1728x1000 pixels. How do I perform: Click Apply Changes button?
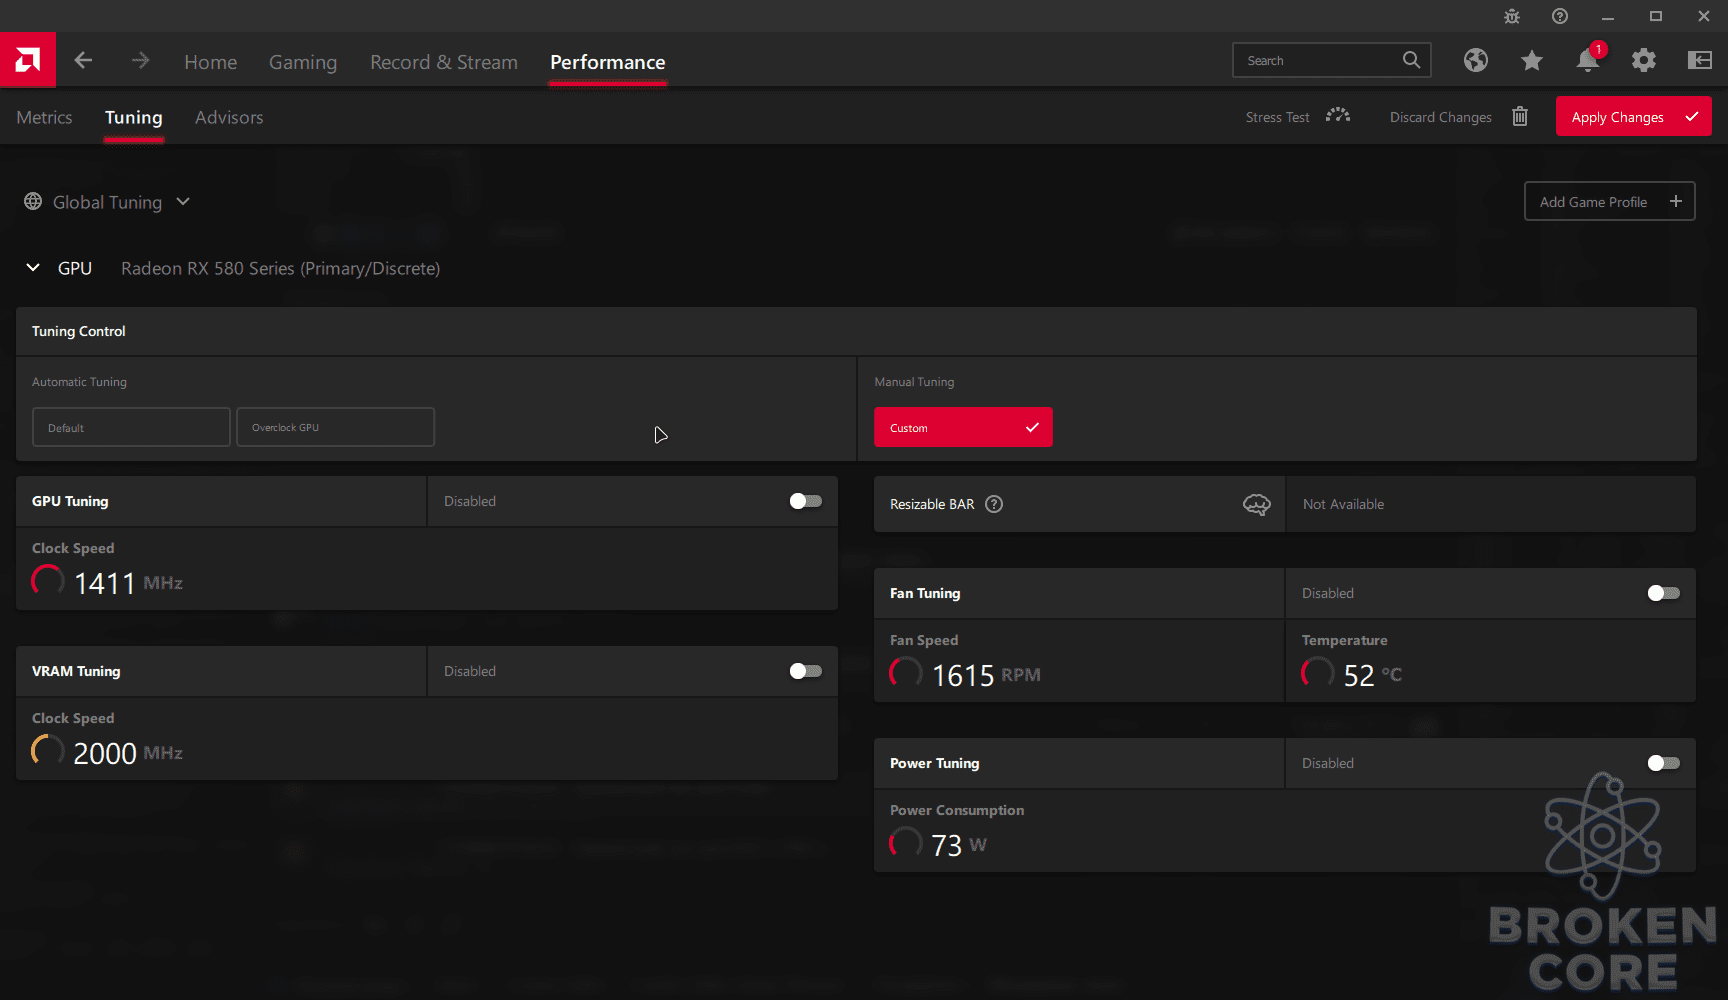pyautogui.click(x=1633, y=116)
